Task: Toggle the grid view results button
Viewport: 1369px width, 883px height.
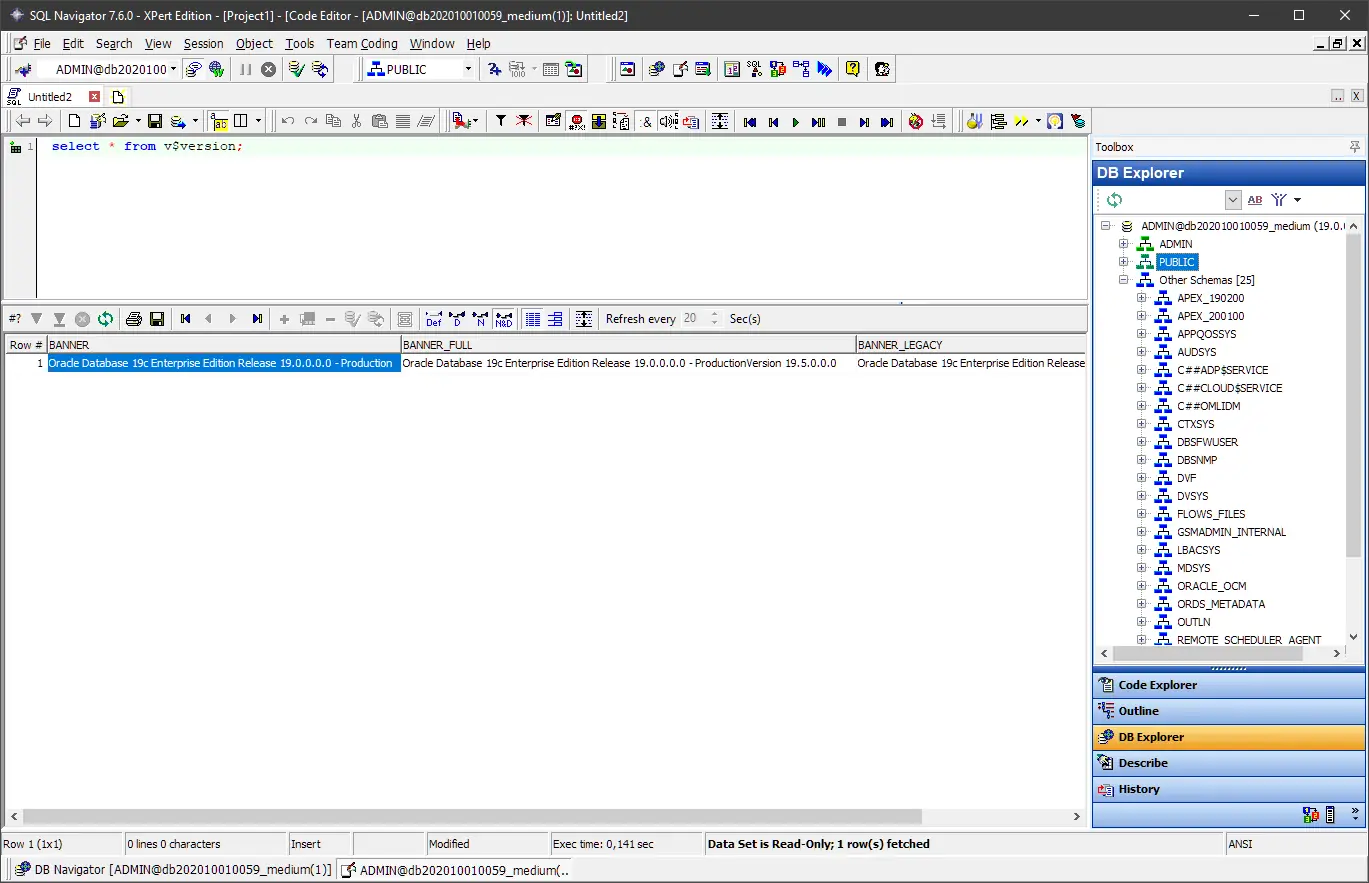Action: (532, 319)
